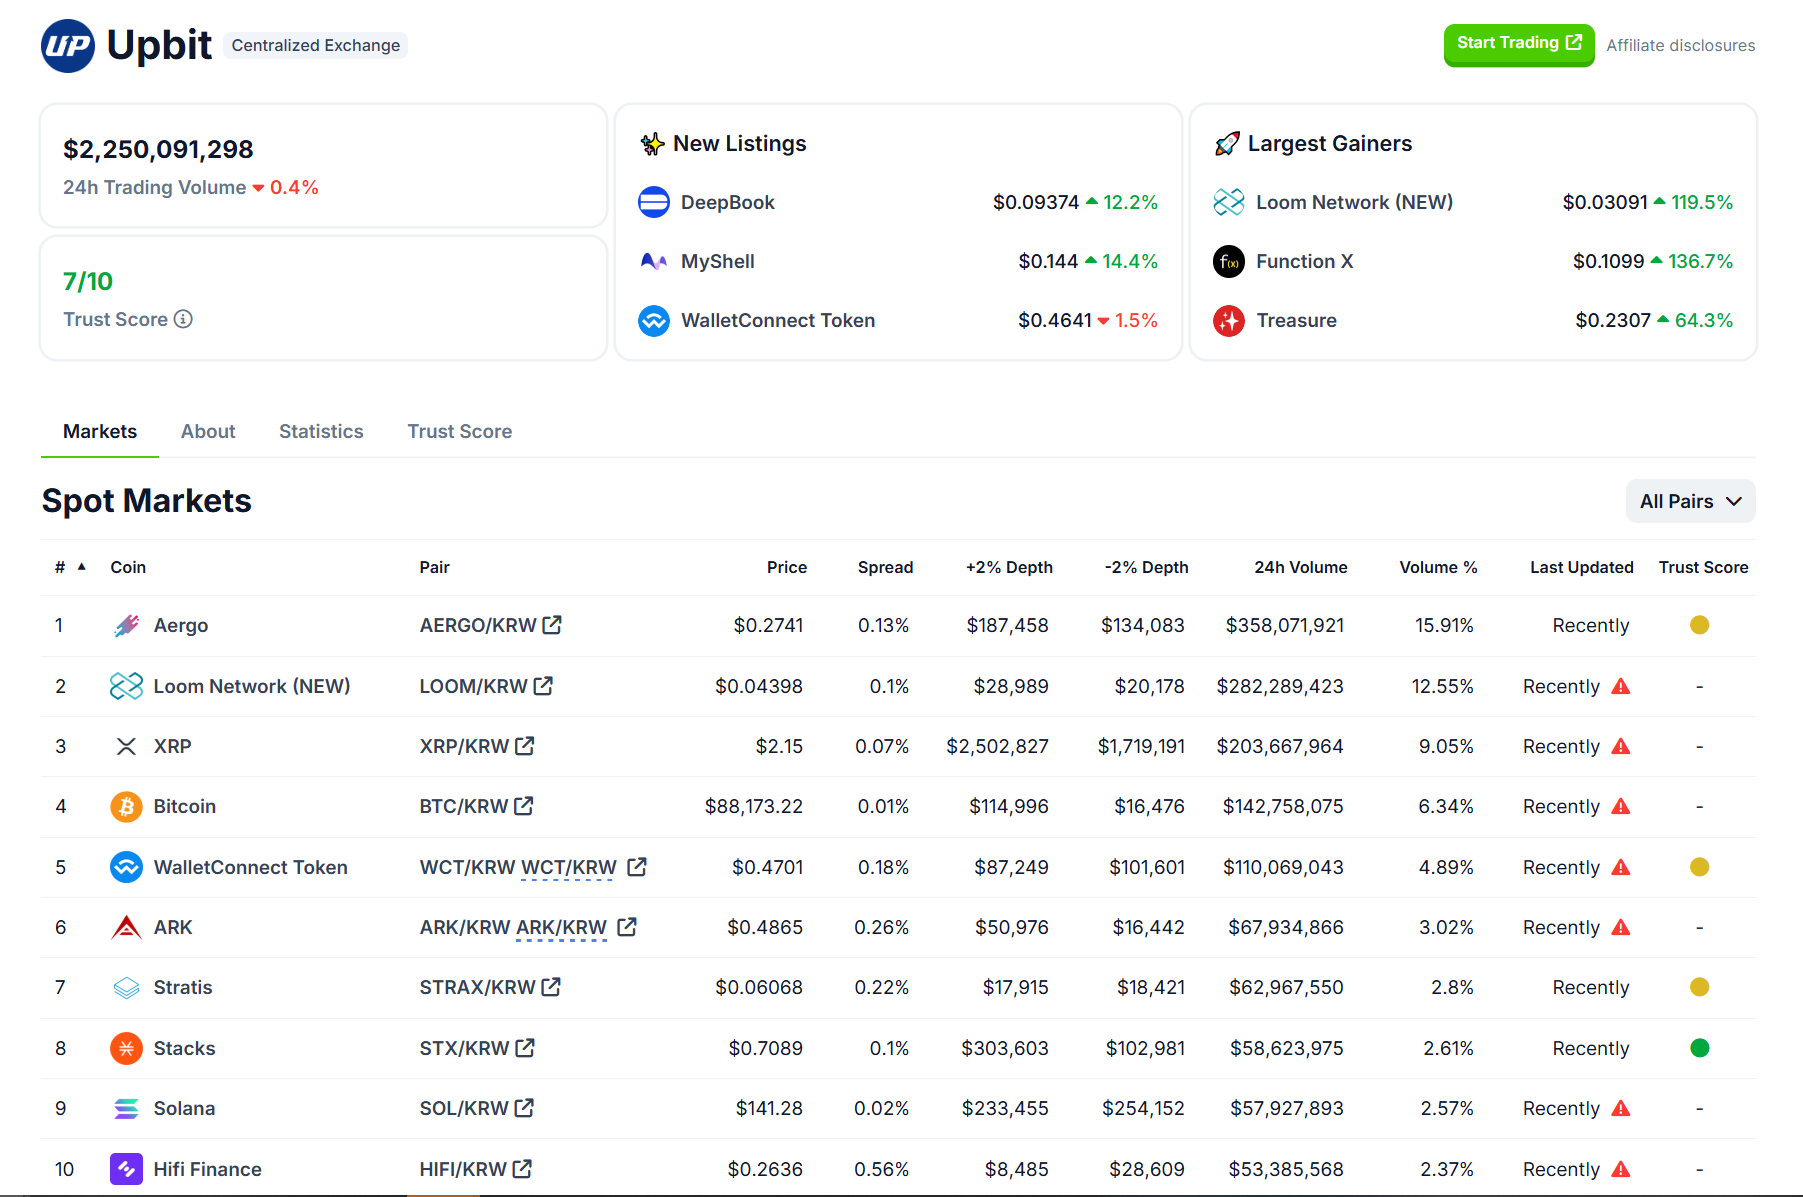The image size is (1803, 1197).
Task: Open the AERGO/KRW external link icon
Action: (x=552, y=625)
